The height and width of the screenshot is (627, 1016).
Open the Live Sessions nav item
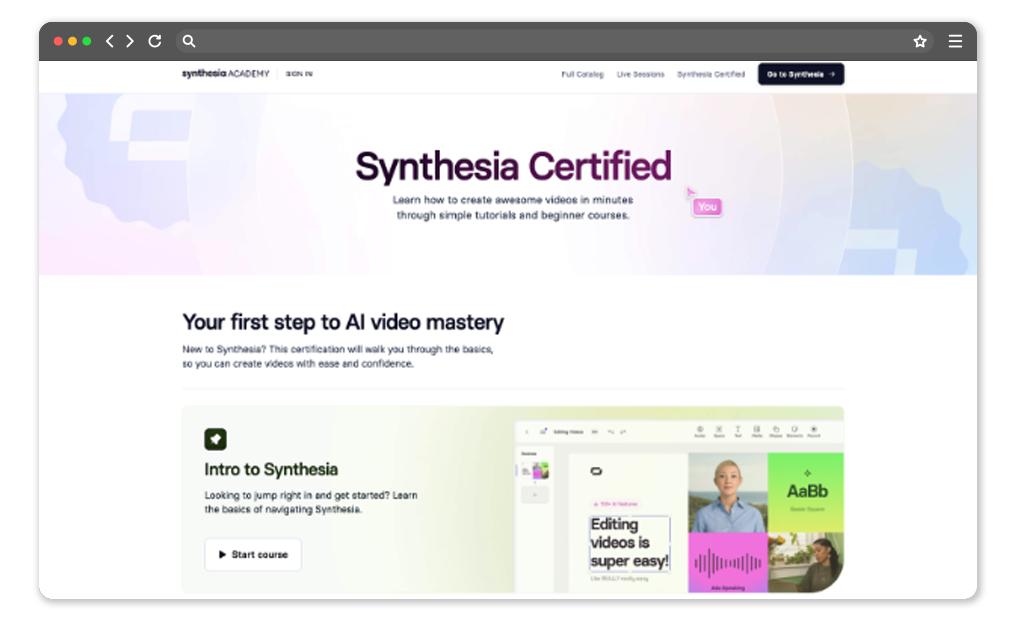[640, 74]
